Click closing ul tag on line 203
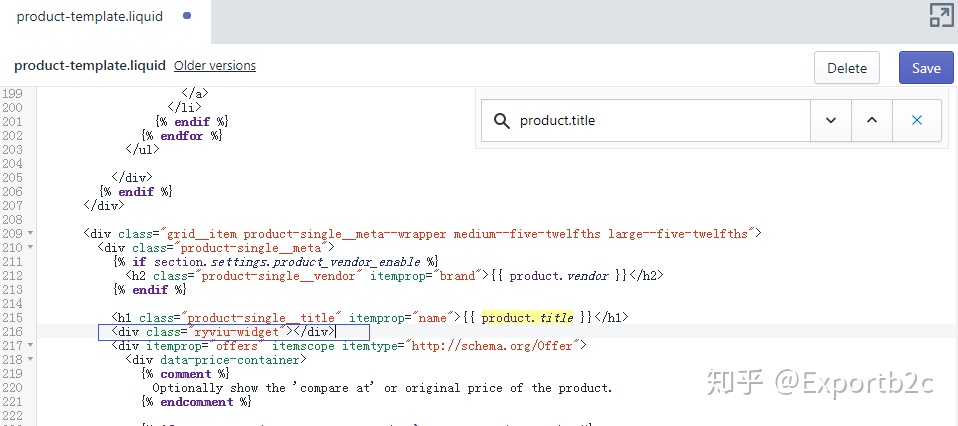958x426 pixels. (142, 149)
